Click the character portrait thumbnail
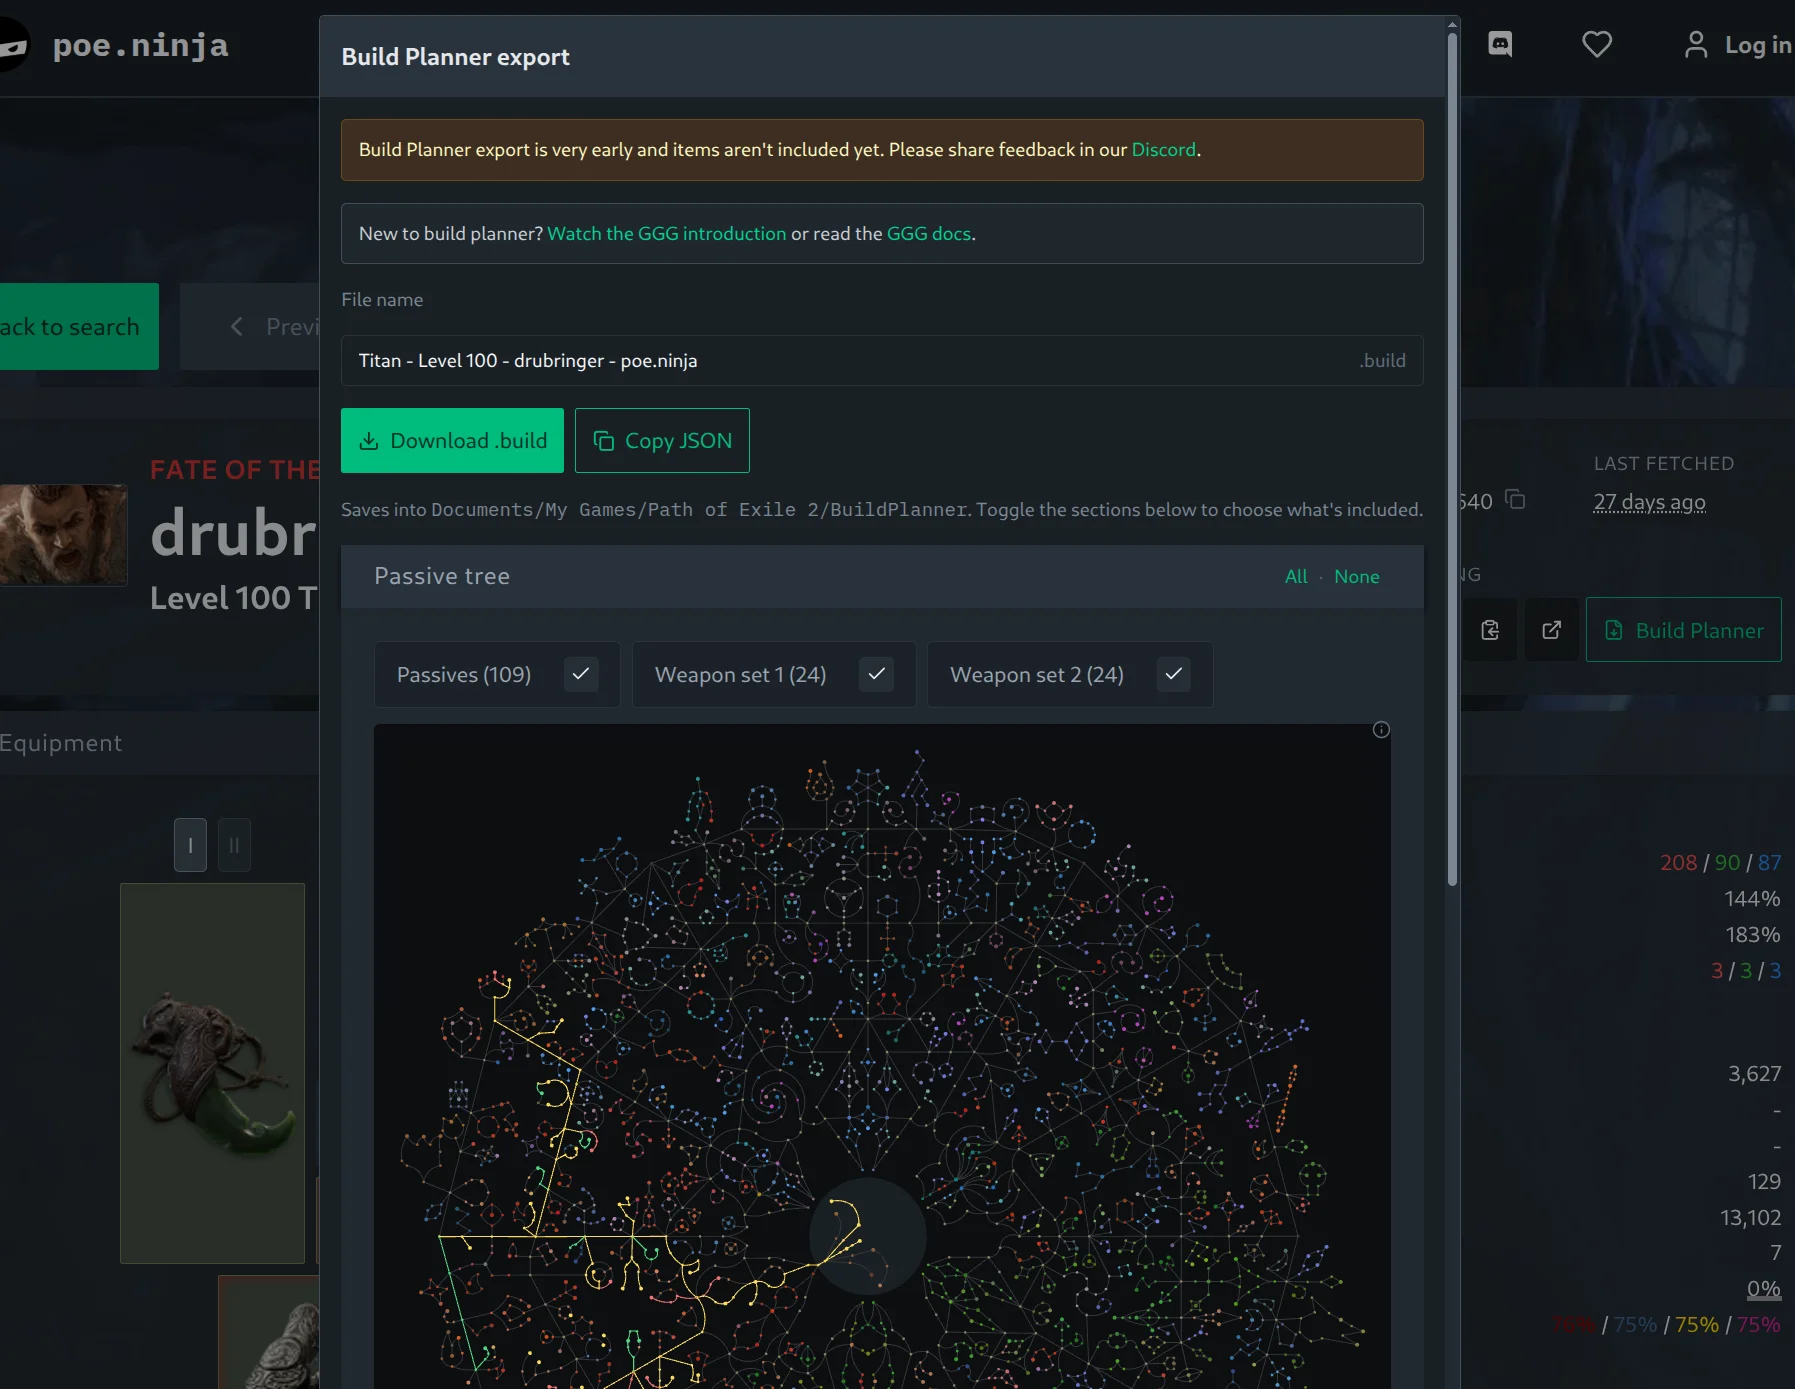Viewport: 1795px width, 1389px height. pos(63,534)
